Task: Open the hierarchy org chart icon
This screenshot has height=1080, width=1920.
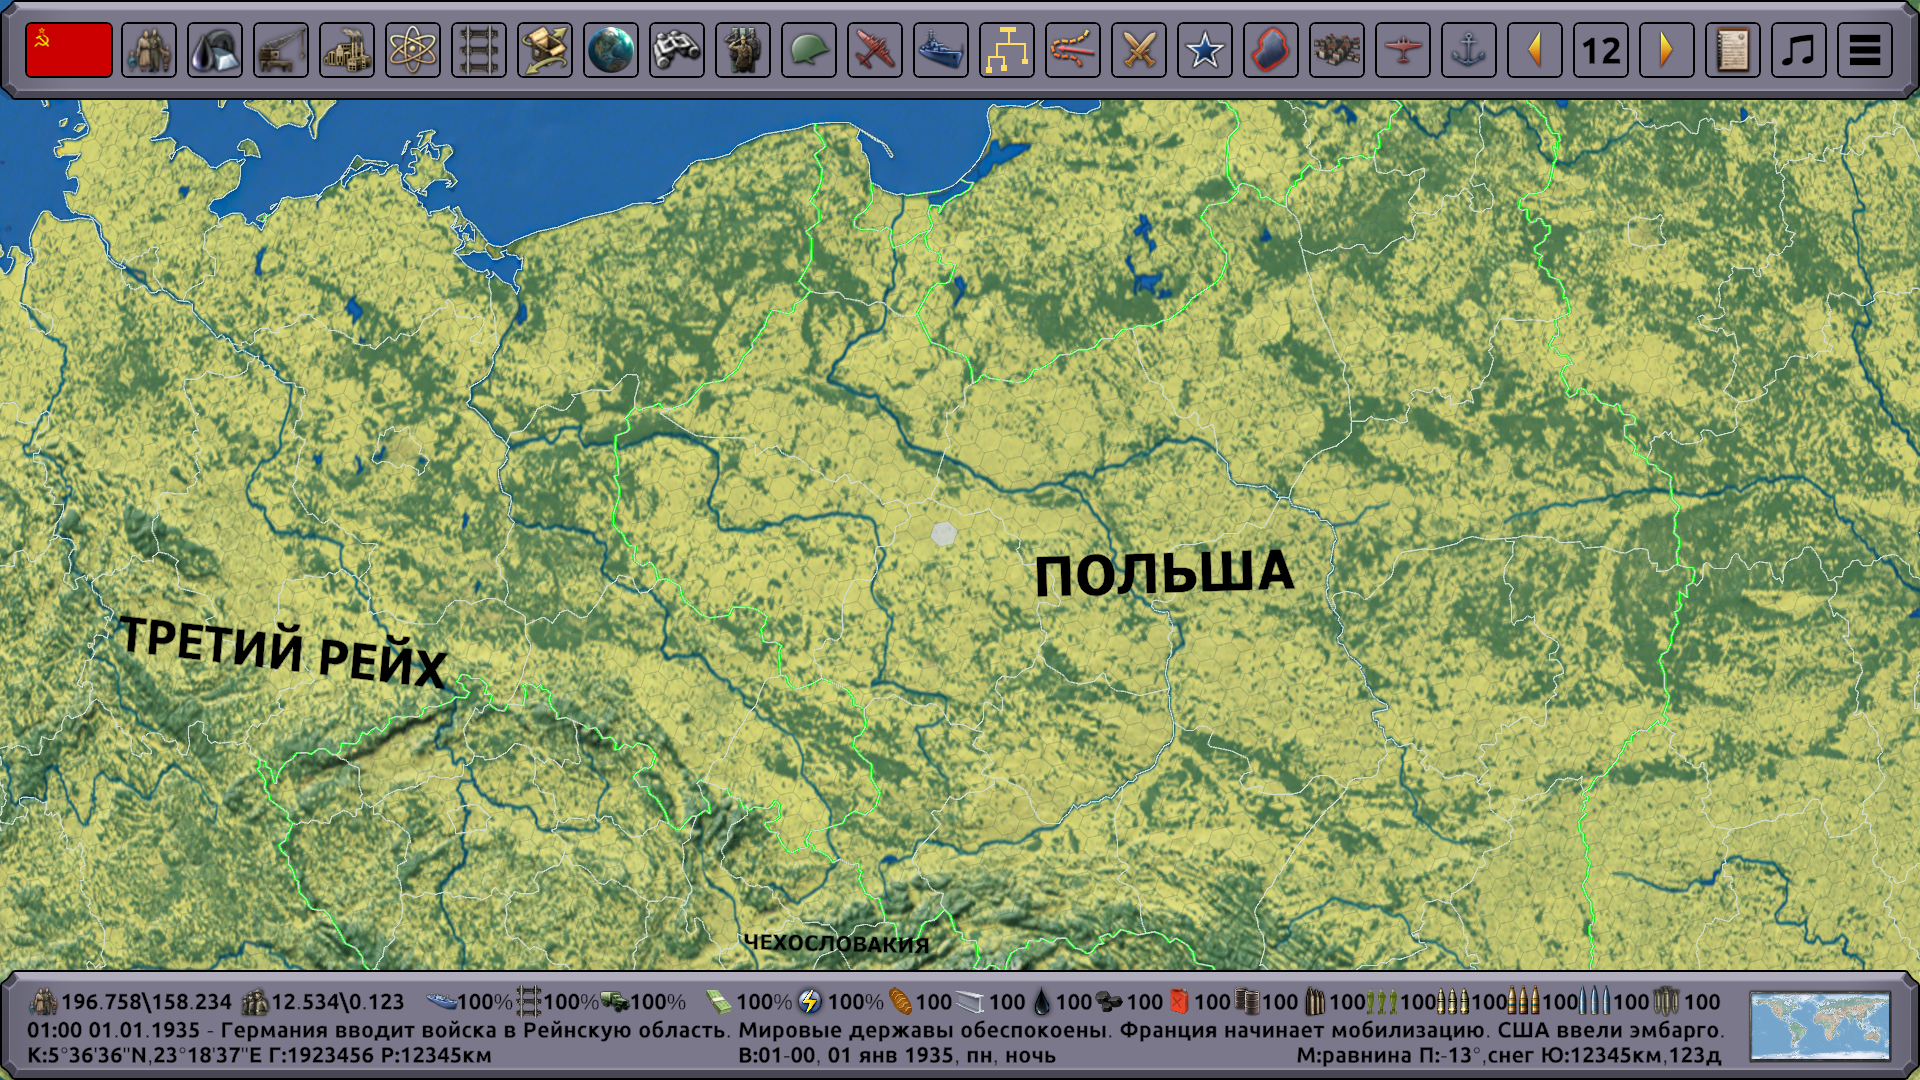Action: 1007,50
